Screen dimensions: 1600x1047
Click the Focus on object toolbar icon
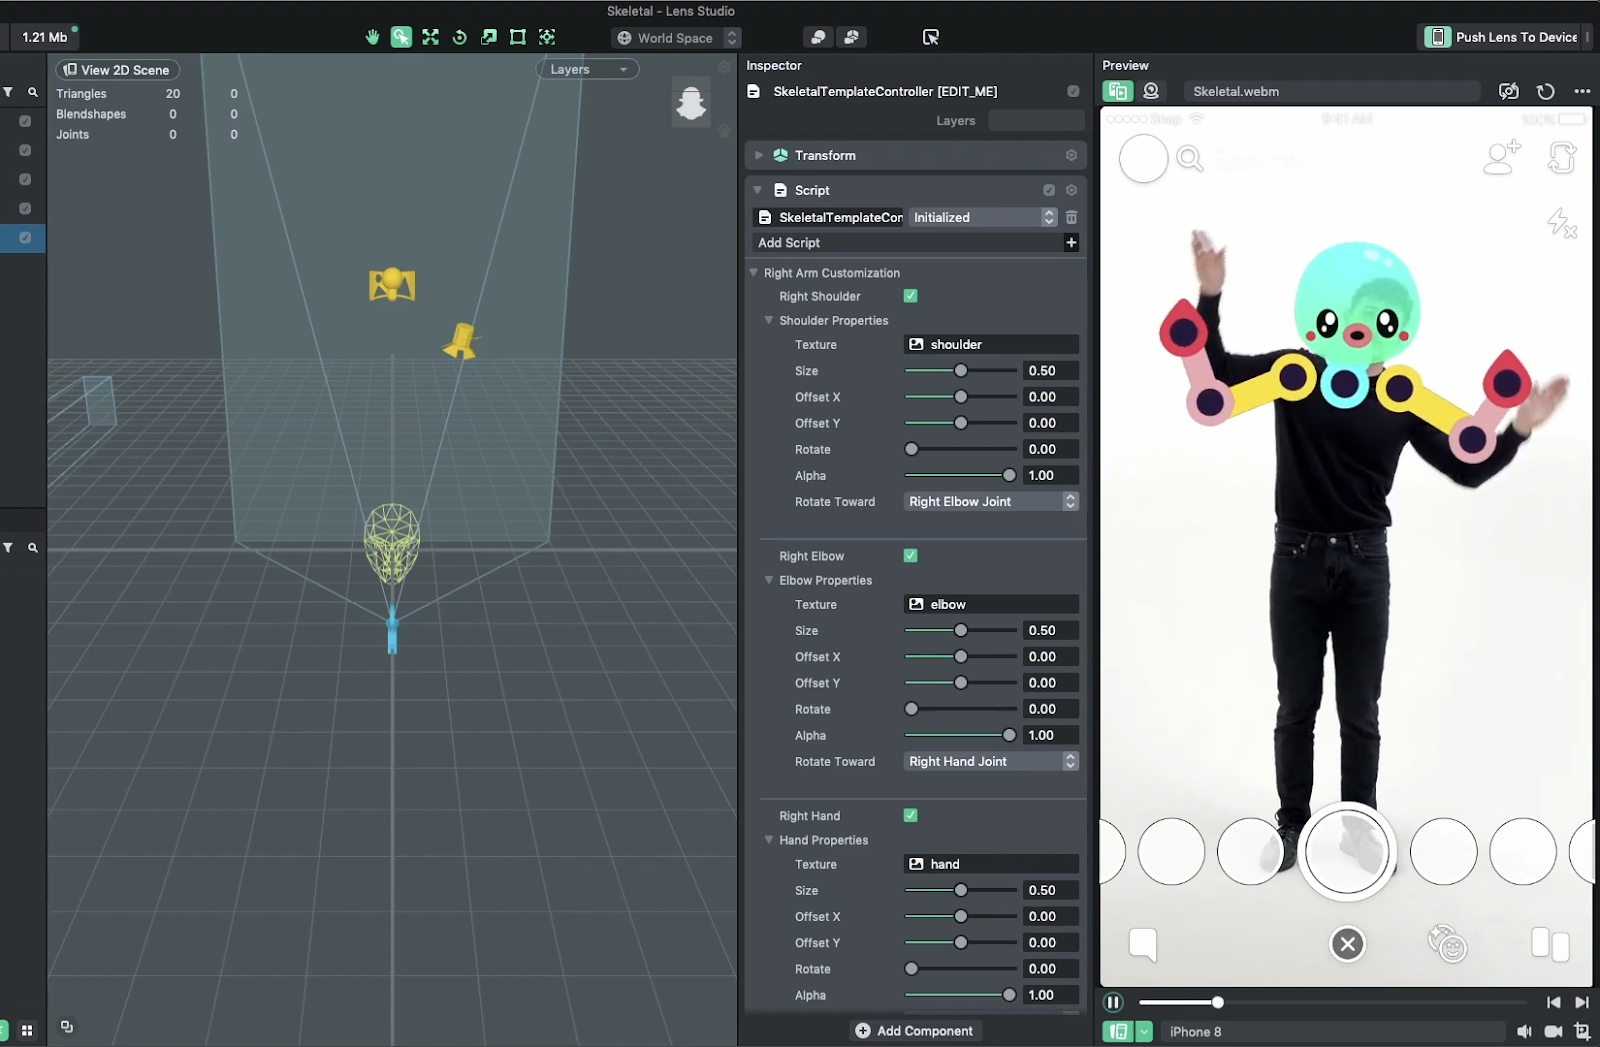(548, 37)
